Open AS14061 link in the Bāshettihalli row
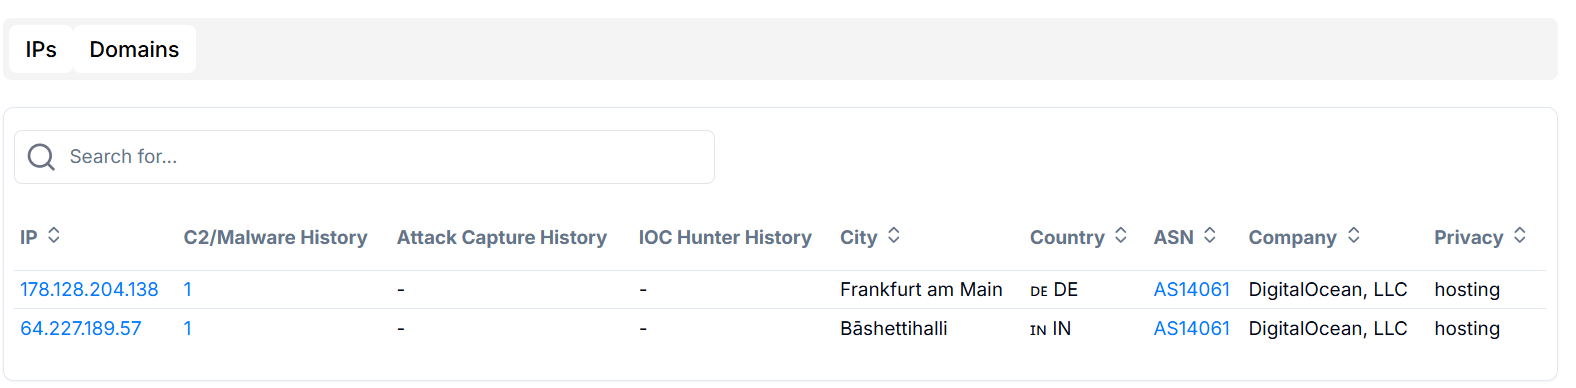 pos(1191,328)
